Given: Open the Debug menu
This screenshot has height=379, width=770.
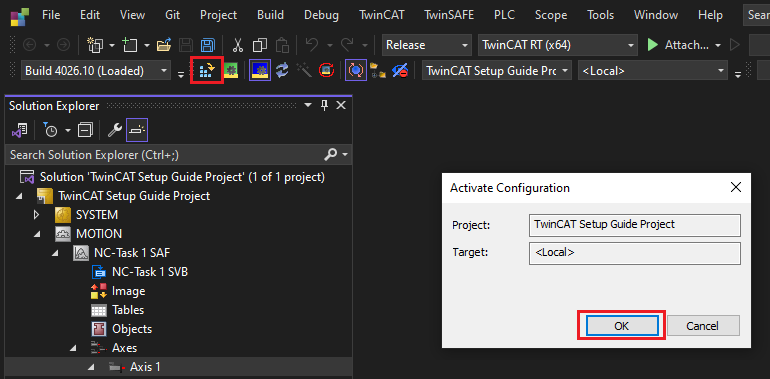Looking at the screenshot, I should (x=321, y=15).
